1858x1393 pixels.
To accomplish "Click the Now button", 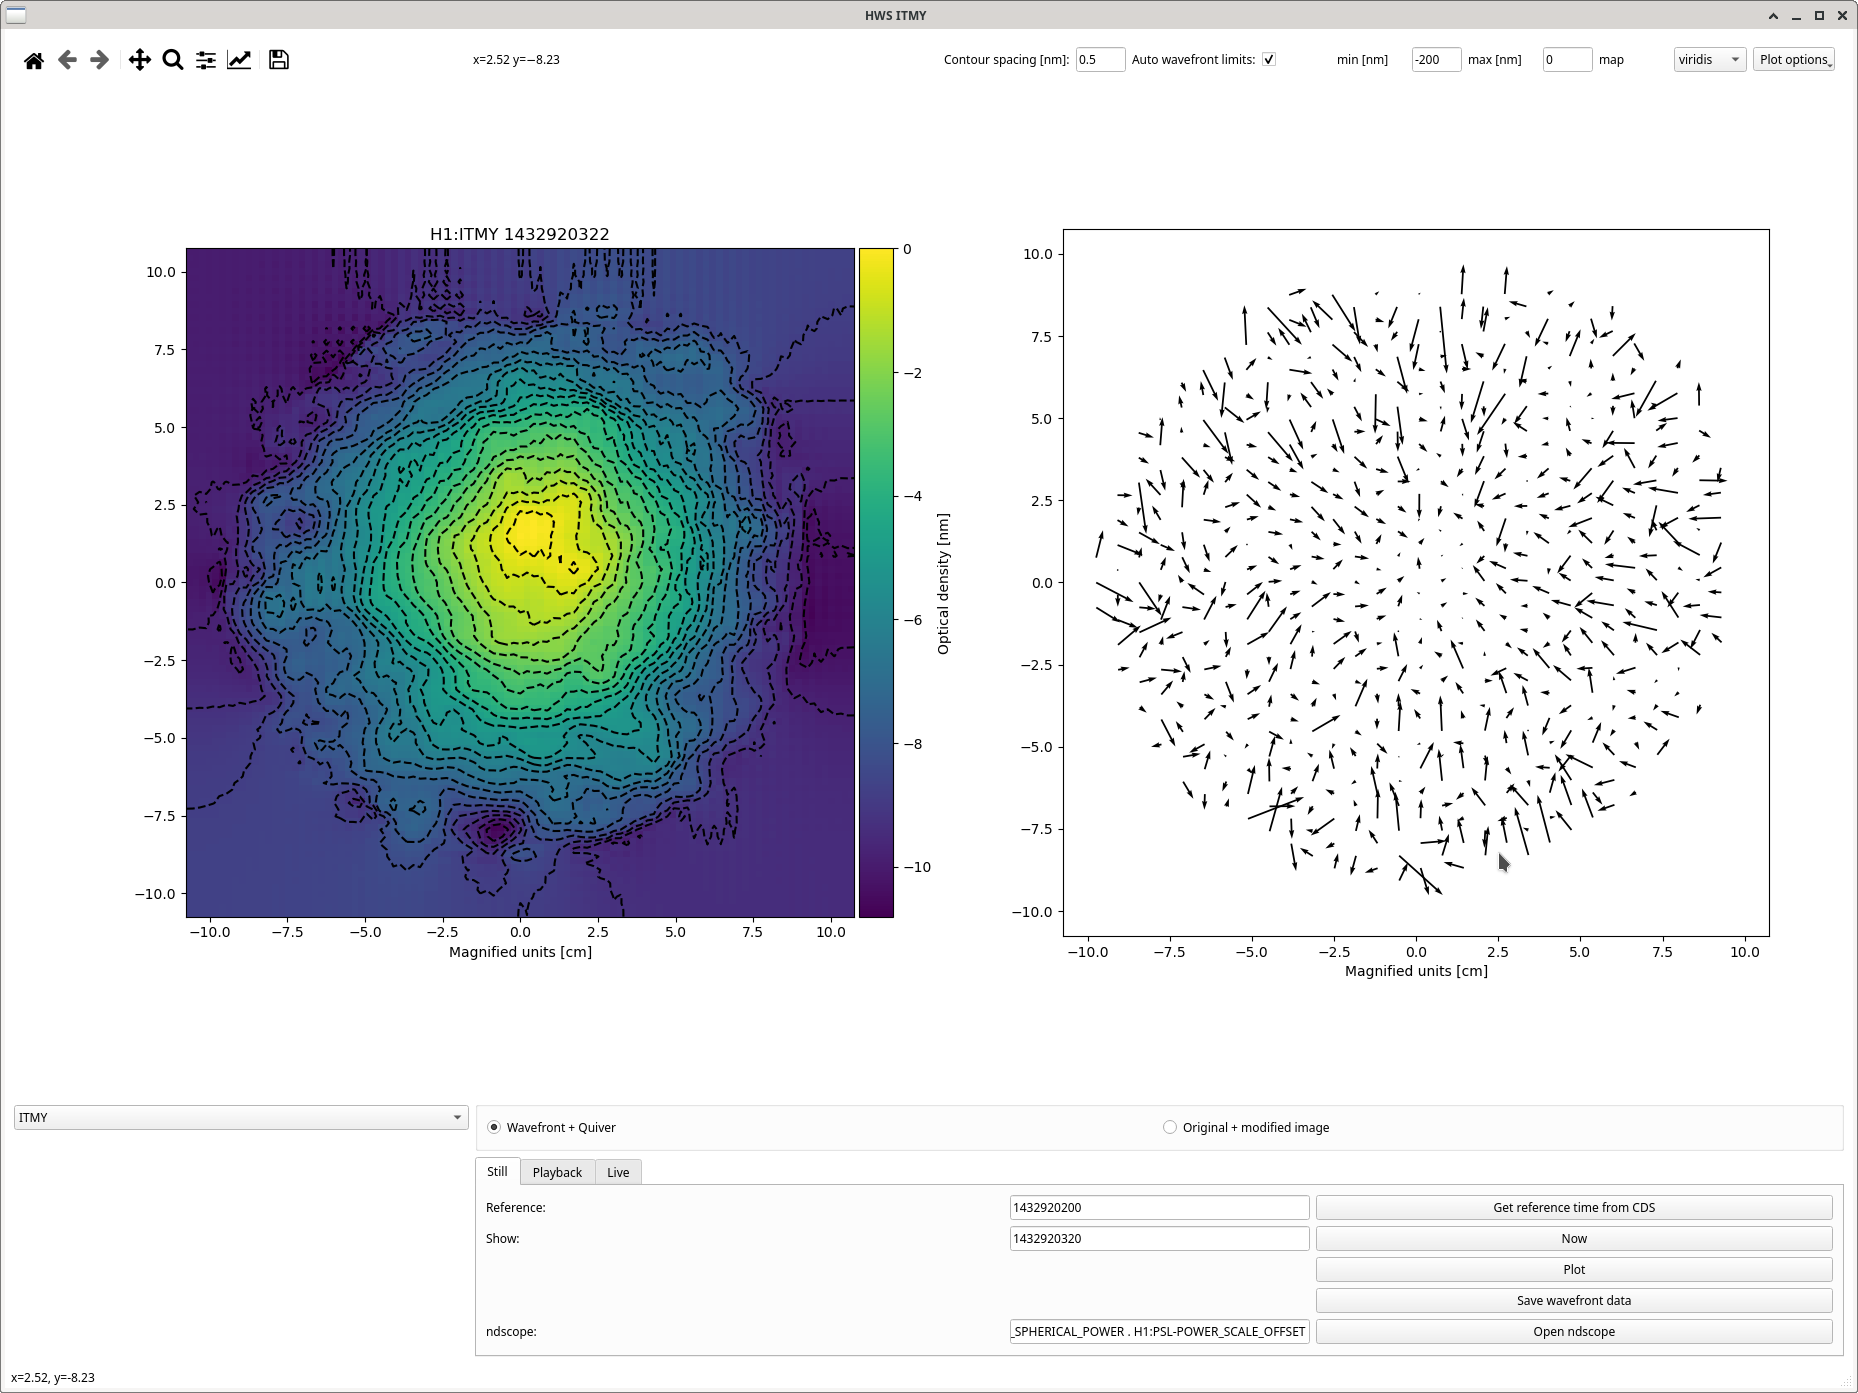I will [1574, 1238].
